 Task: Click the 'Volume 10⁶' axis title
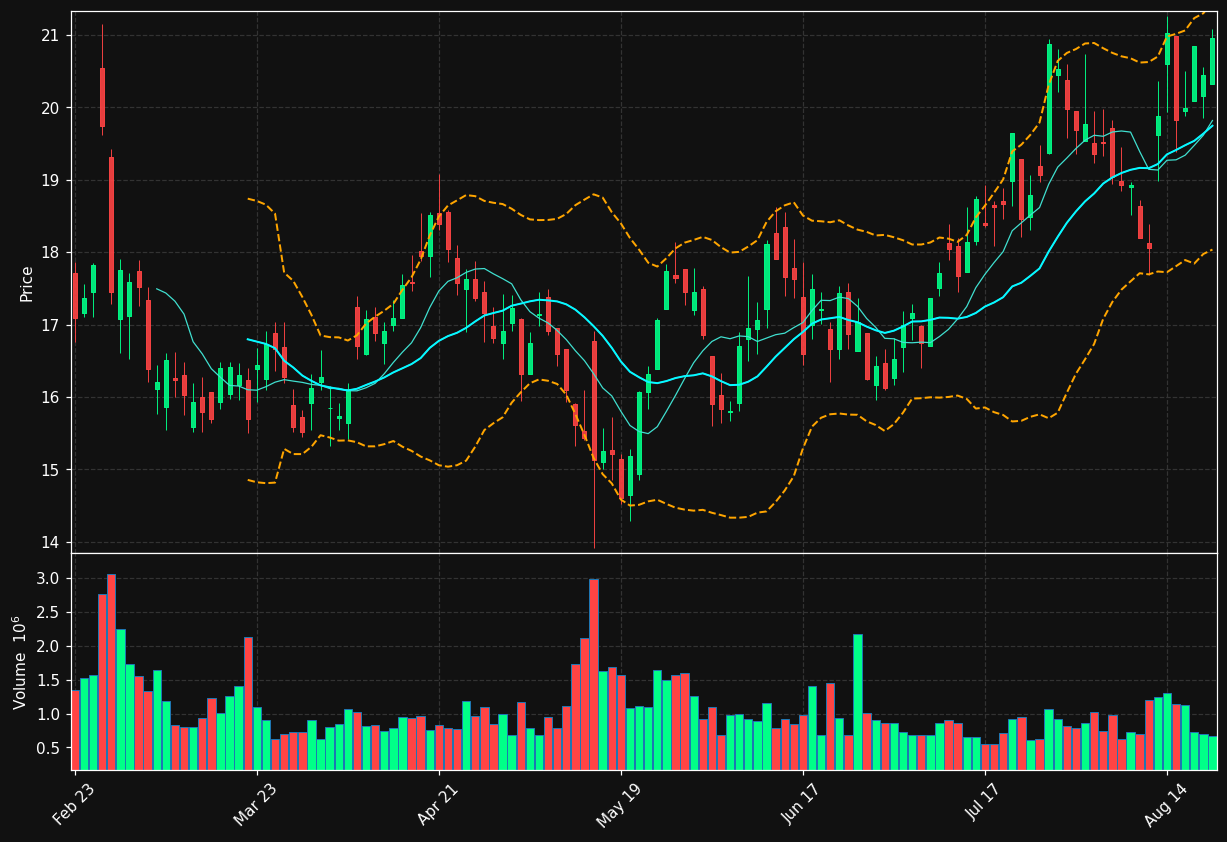21,662
